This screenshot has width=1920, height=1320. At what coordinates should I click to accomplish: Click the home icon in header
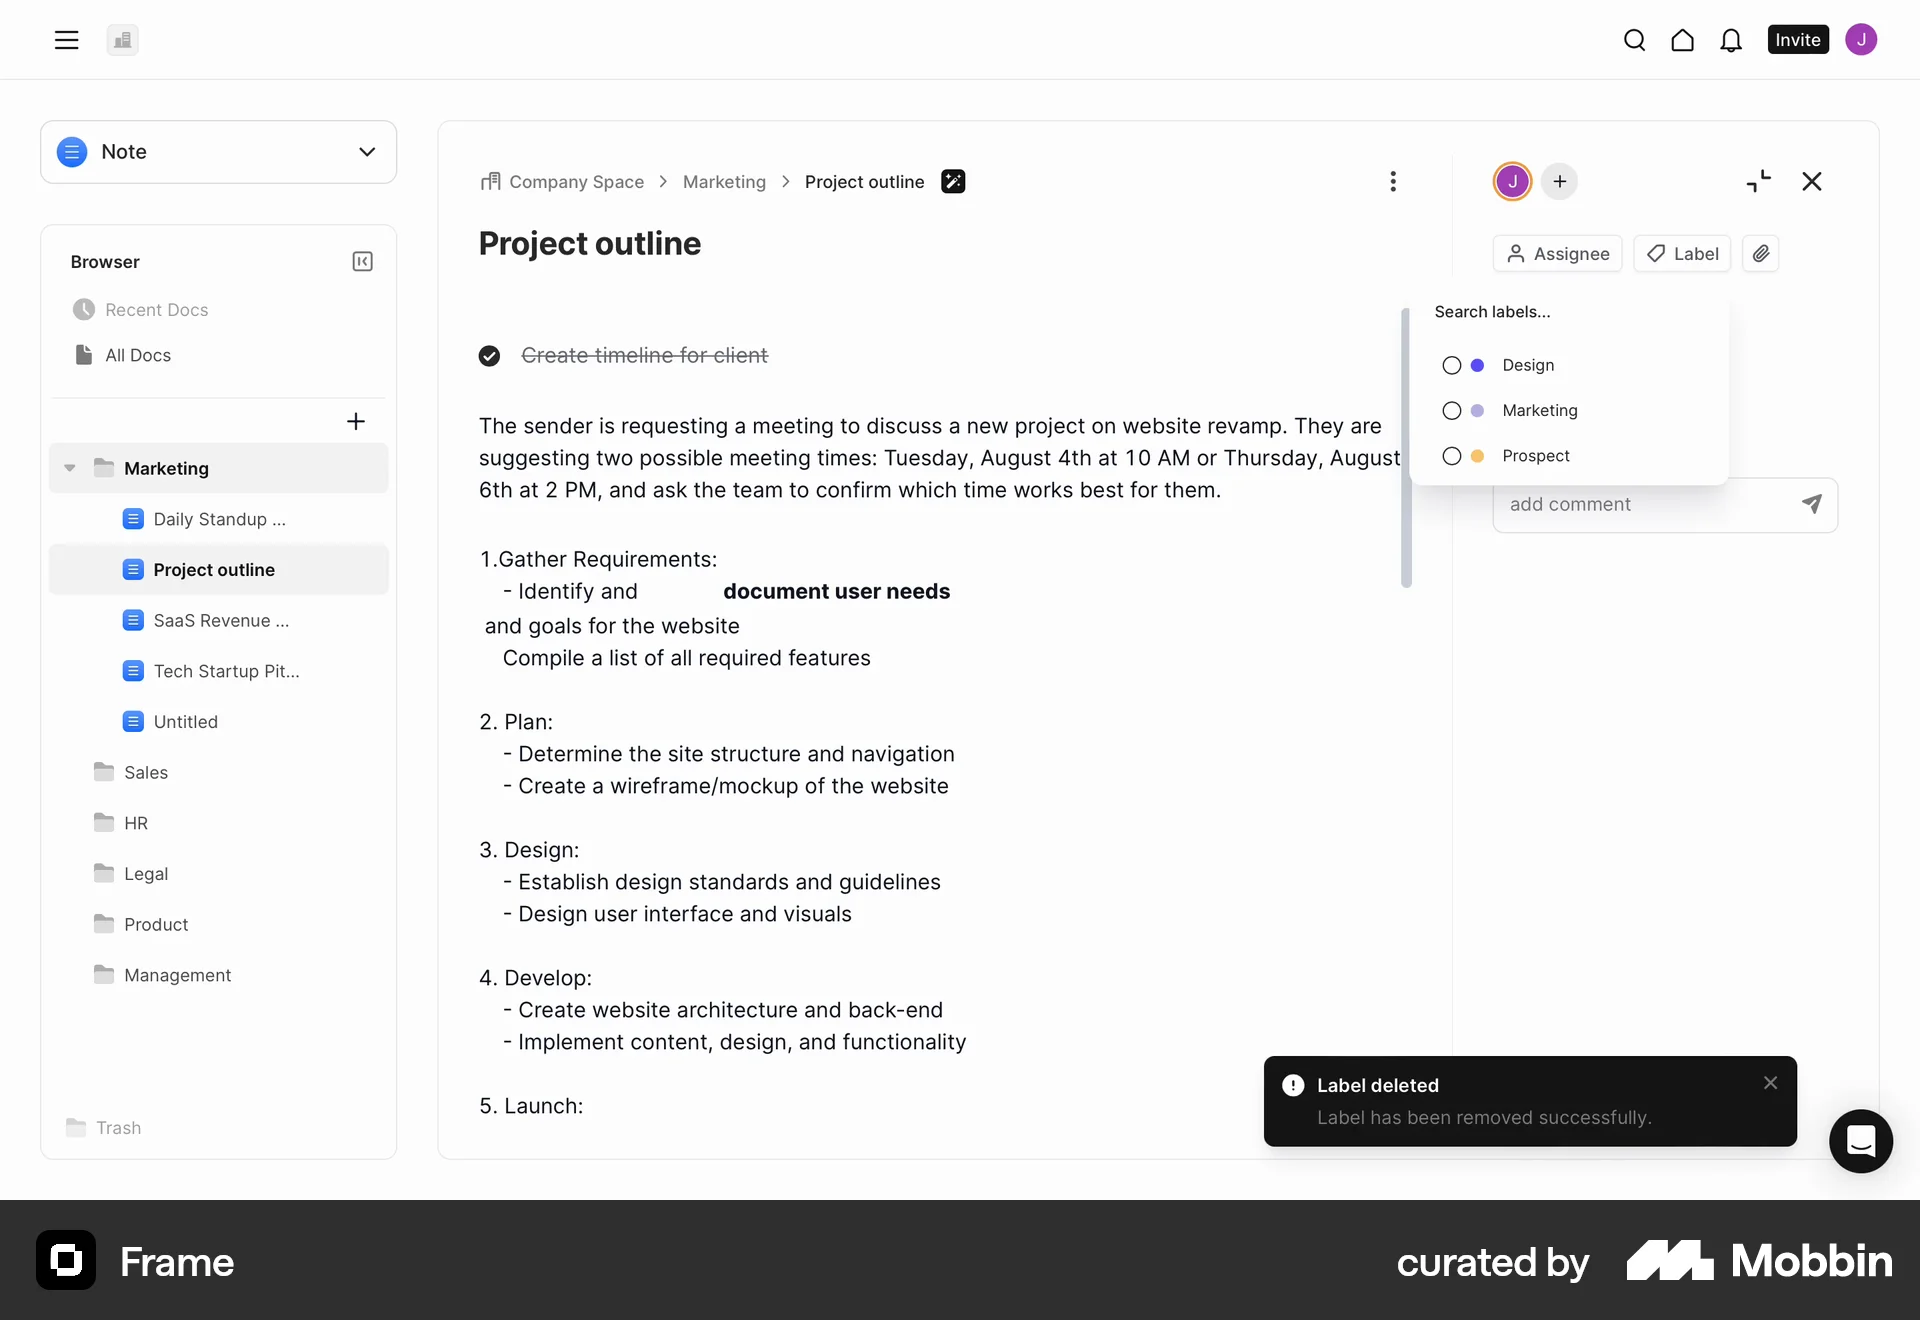(x=1682, y=40)
